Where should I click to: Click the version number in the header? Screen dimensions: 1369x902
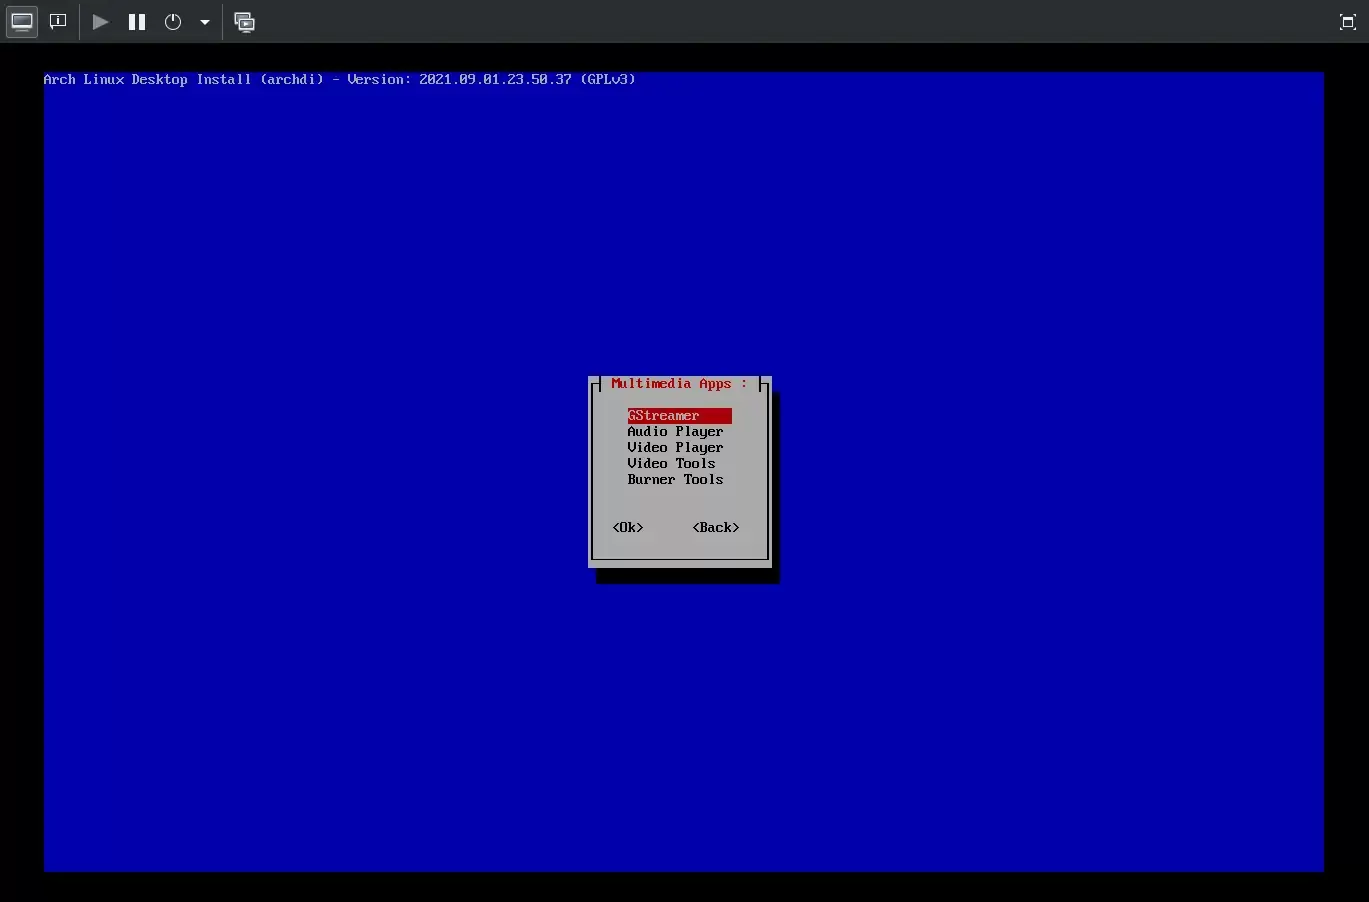(x=495, y=79)
